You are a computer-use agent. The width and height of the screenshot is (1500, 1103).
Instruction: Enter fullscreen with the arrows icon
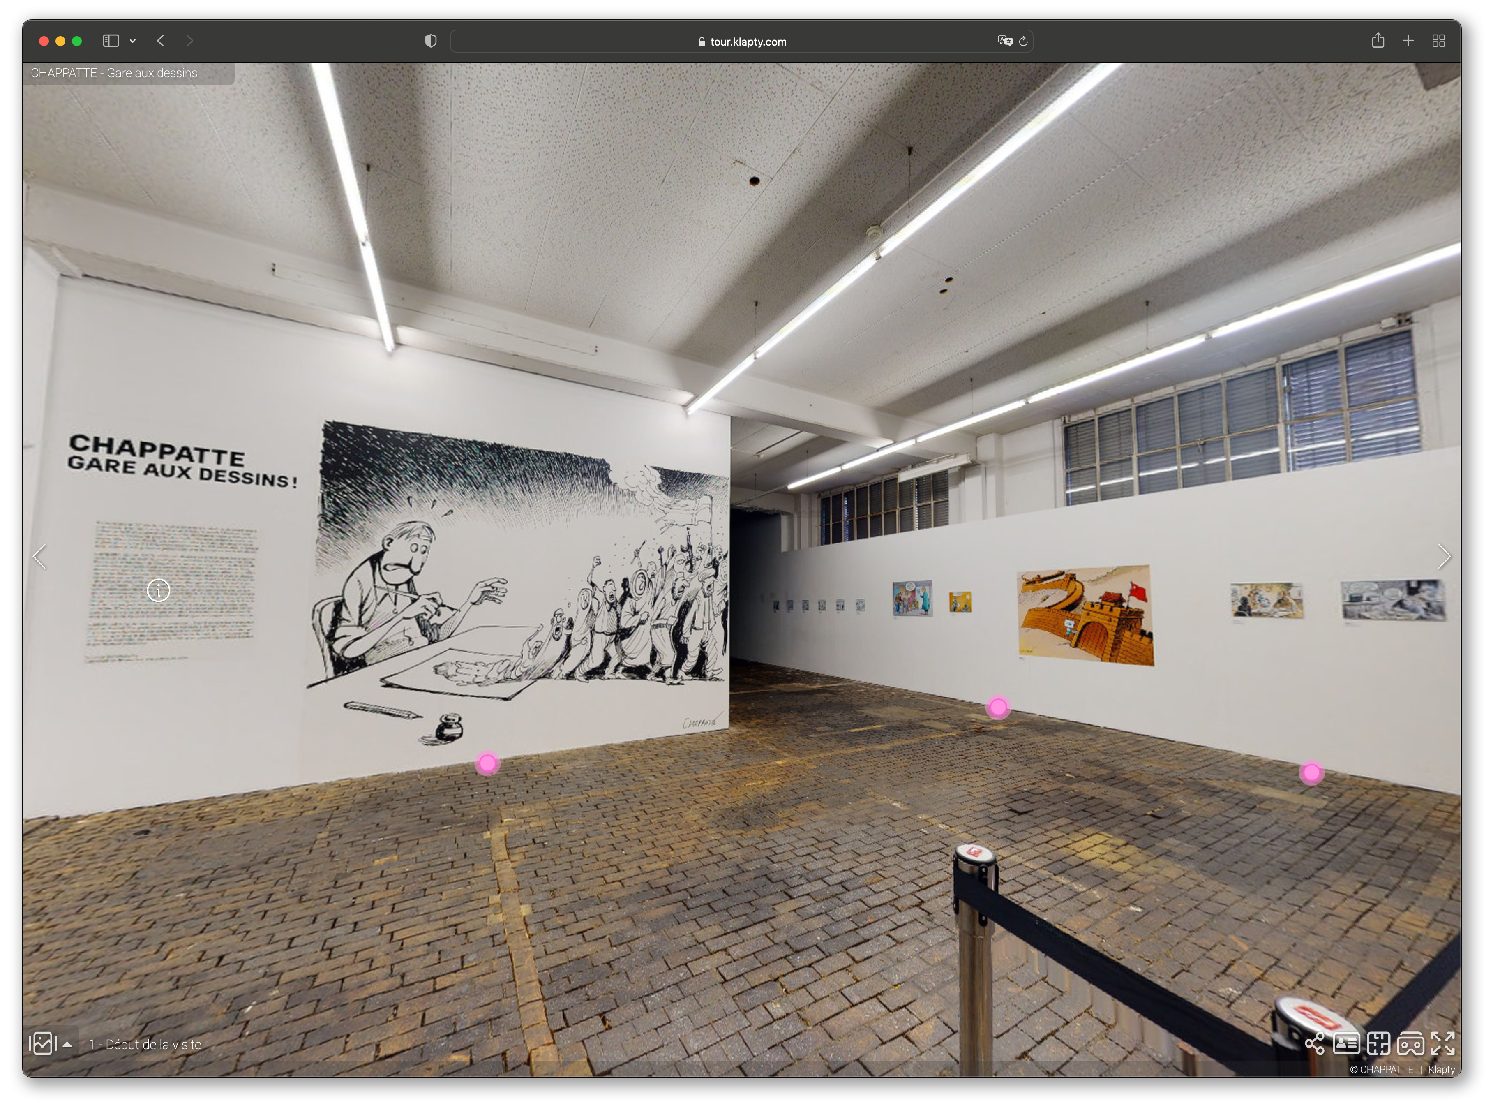(1442, 1044)
